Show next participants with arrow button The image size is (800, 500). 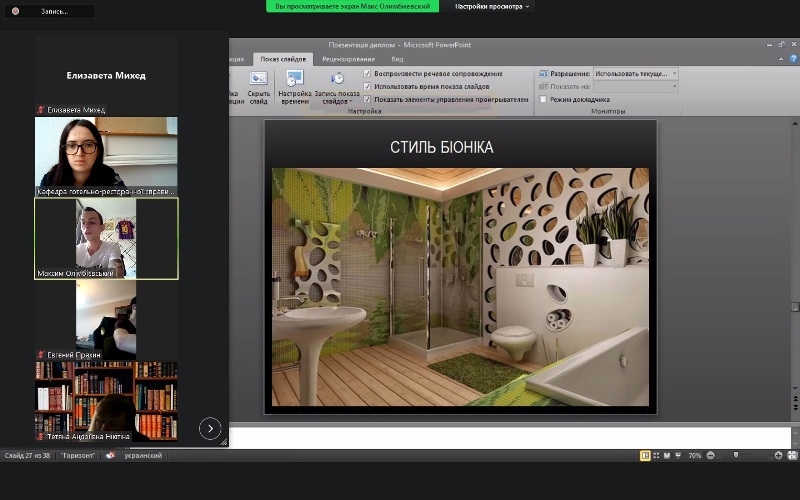210,429
